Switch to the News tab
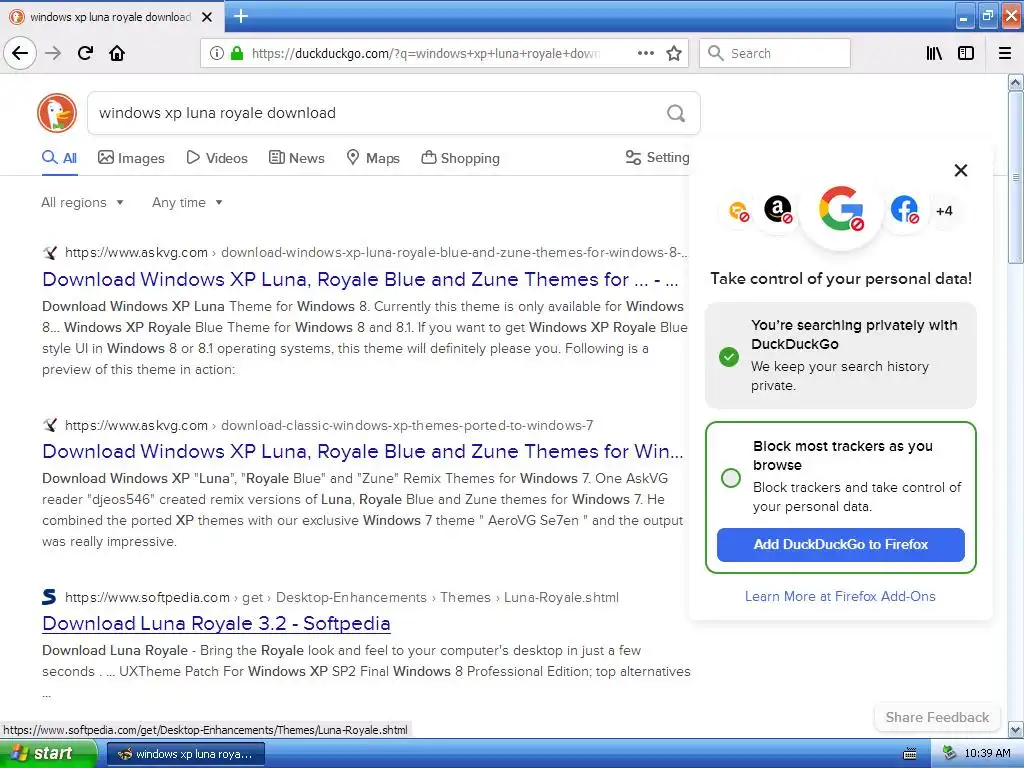Viewport: 1024px width, 768px height. click(296, 157)
